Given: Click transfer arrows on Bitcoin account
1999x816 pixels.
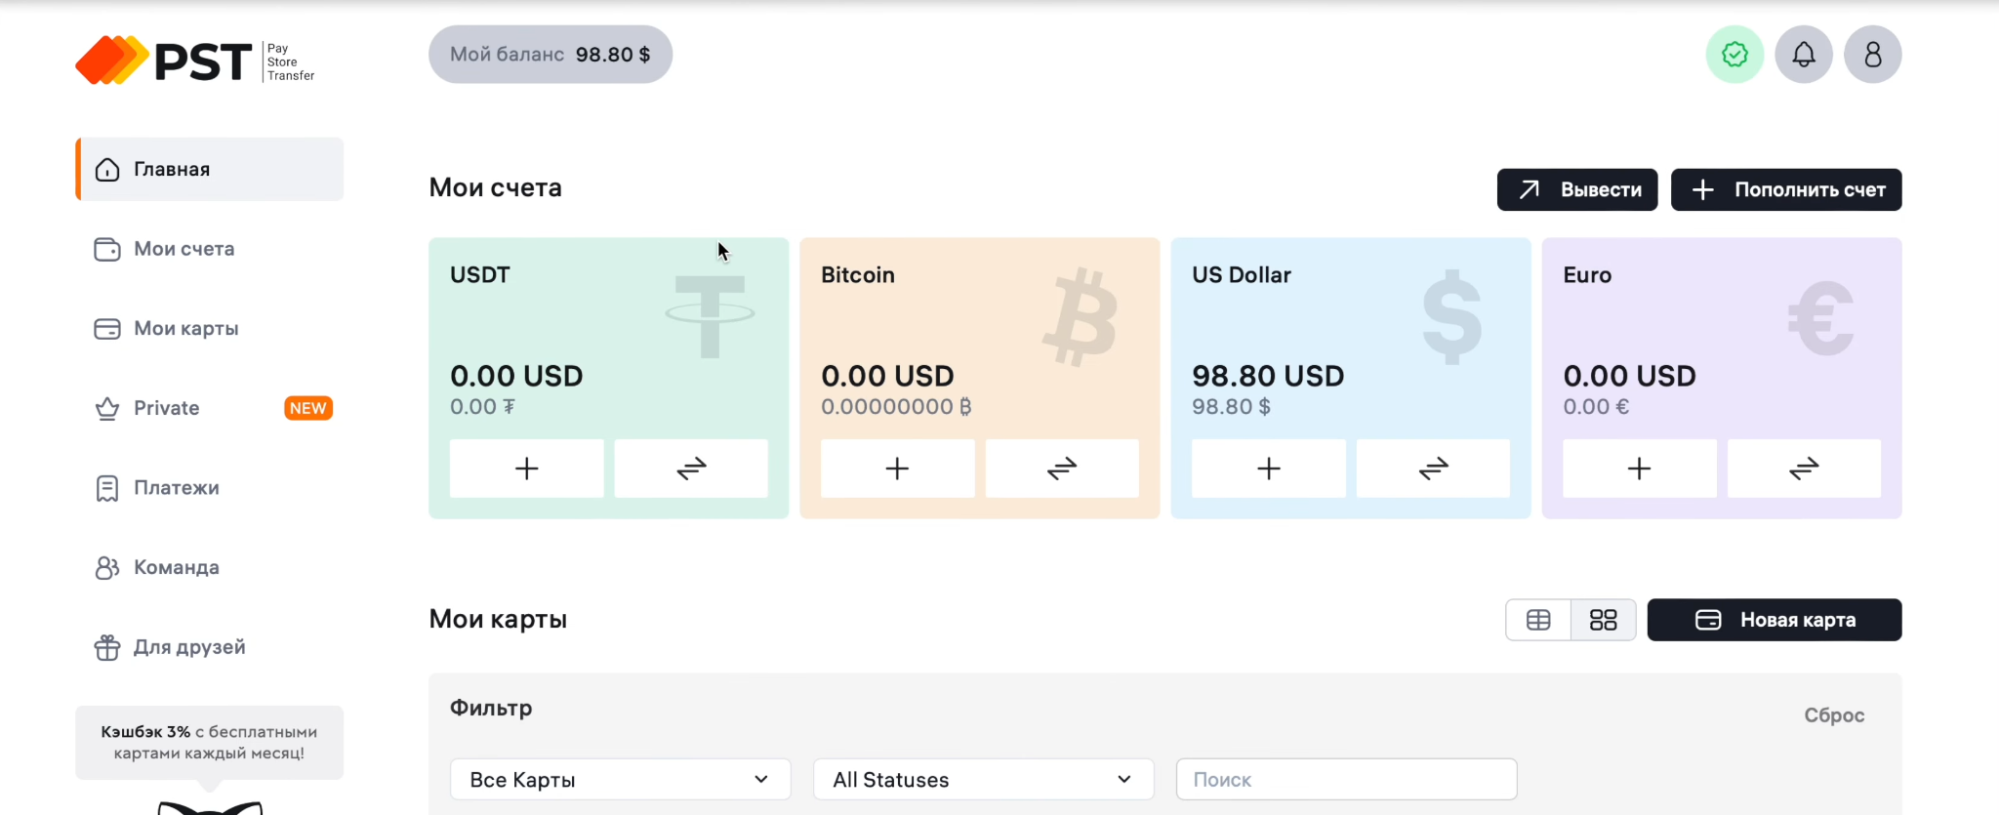Looking at the screenshot, I should 1062,468.
